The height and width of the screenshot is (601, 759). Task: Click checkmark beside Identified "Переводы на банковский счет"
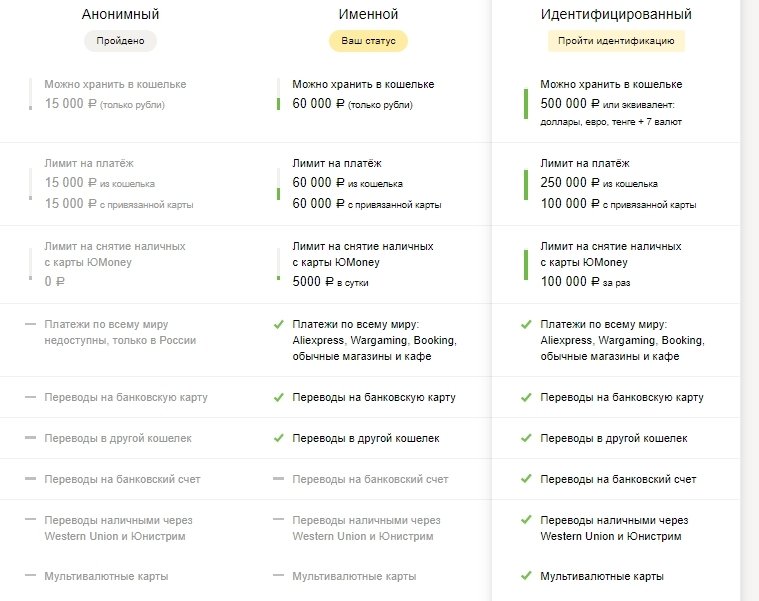[526, 479]
